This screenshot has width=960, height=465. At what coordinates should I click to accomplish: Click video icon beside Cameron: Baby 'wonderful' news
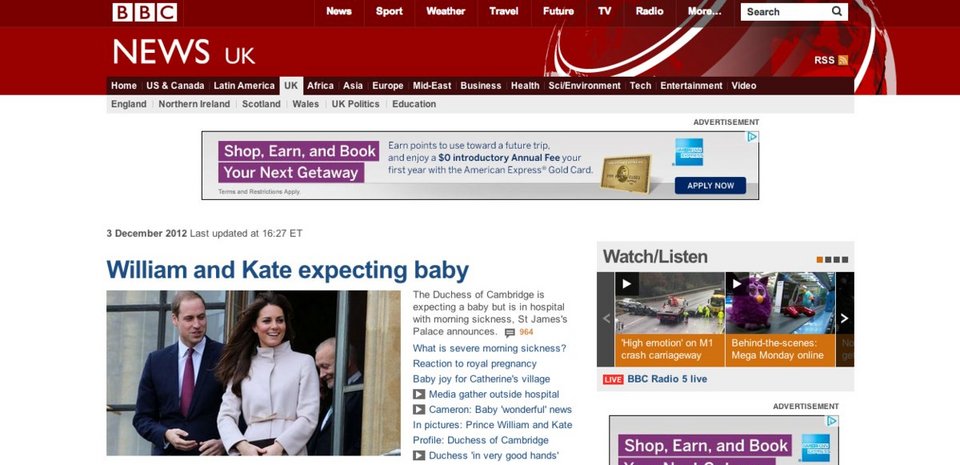[x=419, y=410]
